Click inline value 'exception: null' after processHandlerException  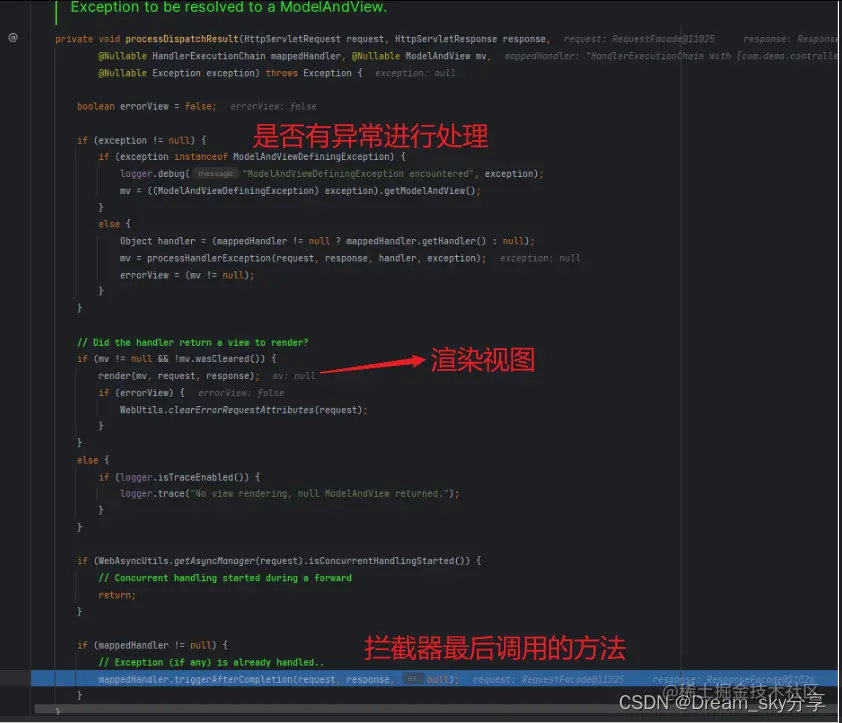pyautogui.click(x=540, y=258)
